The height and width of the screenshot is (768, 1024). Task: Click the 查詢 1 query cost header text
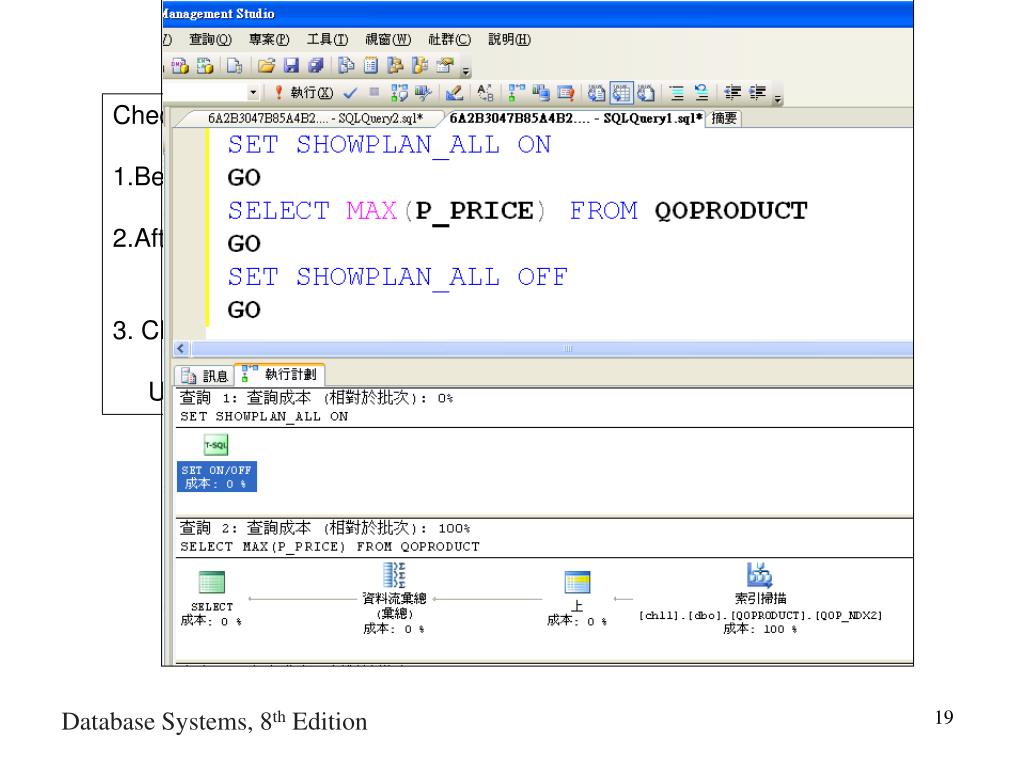[x=317, y=398]
